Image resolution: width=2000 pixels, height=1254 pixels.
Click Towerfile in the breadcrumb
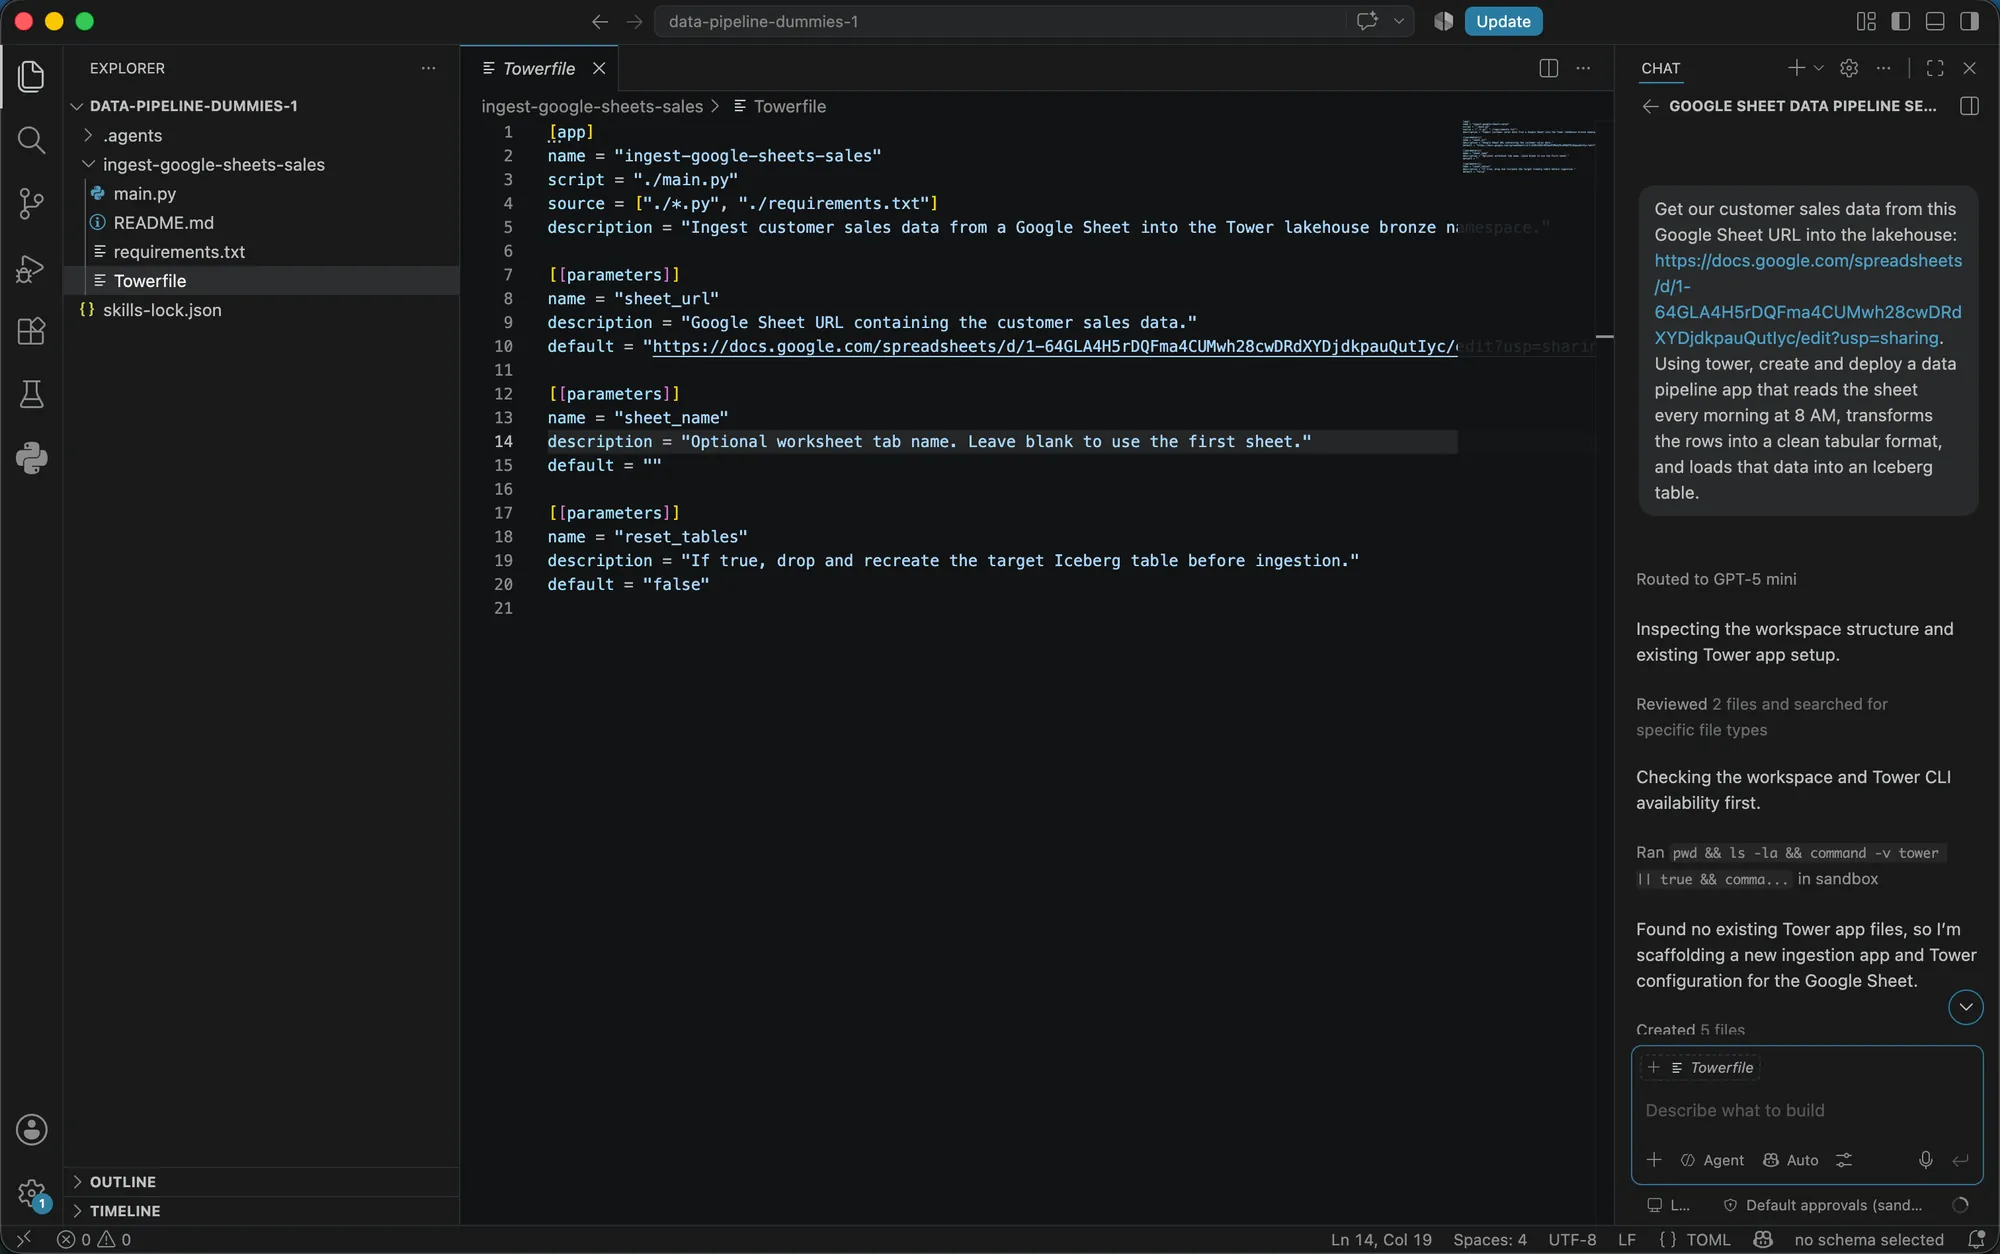tap(780, 106)
